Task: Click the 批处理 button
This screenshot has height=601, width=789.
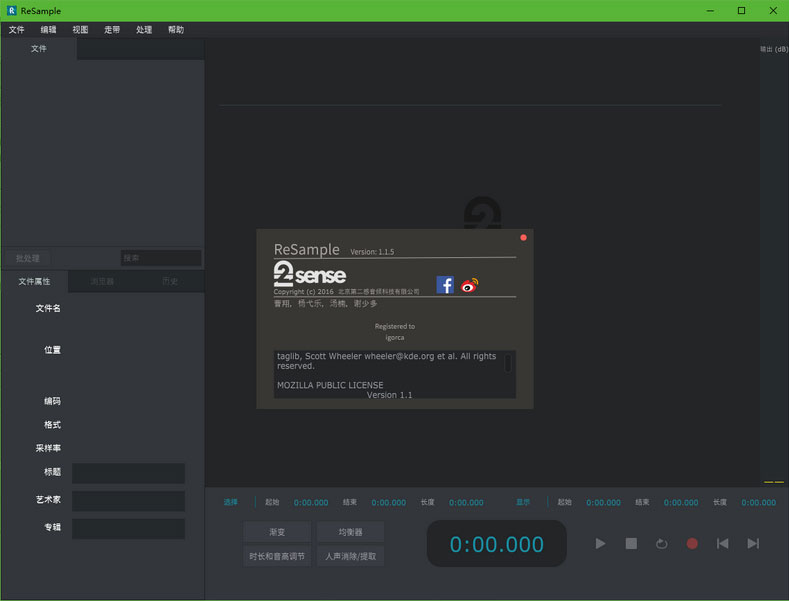Action: tap(27, 258)
